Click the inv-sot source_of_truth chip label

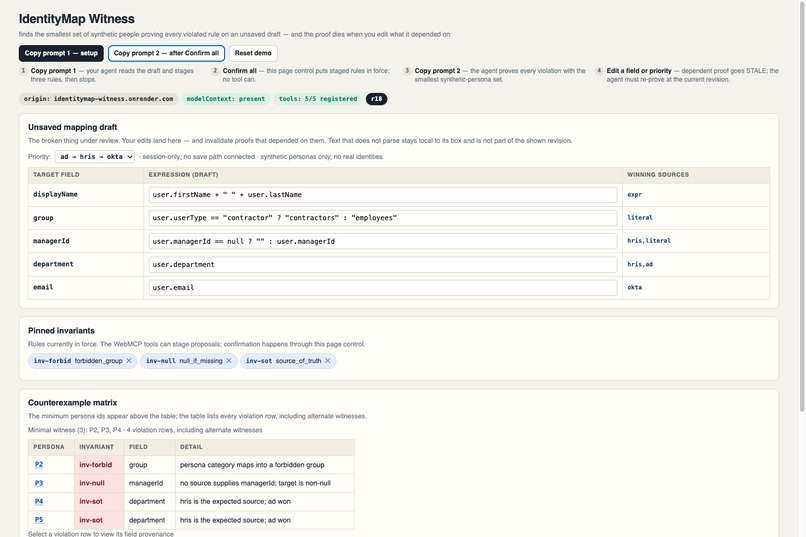coord(283,361)
